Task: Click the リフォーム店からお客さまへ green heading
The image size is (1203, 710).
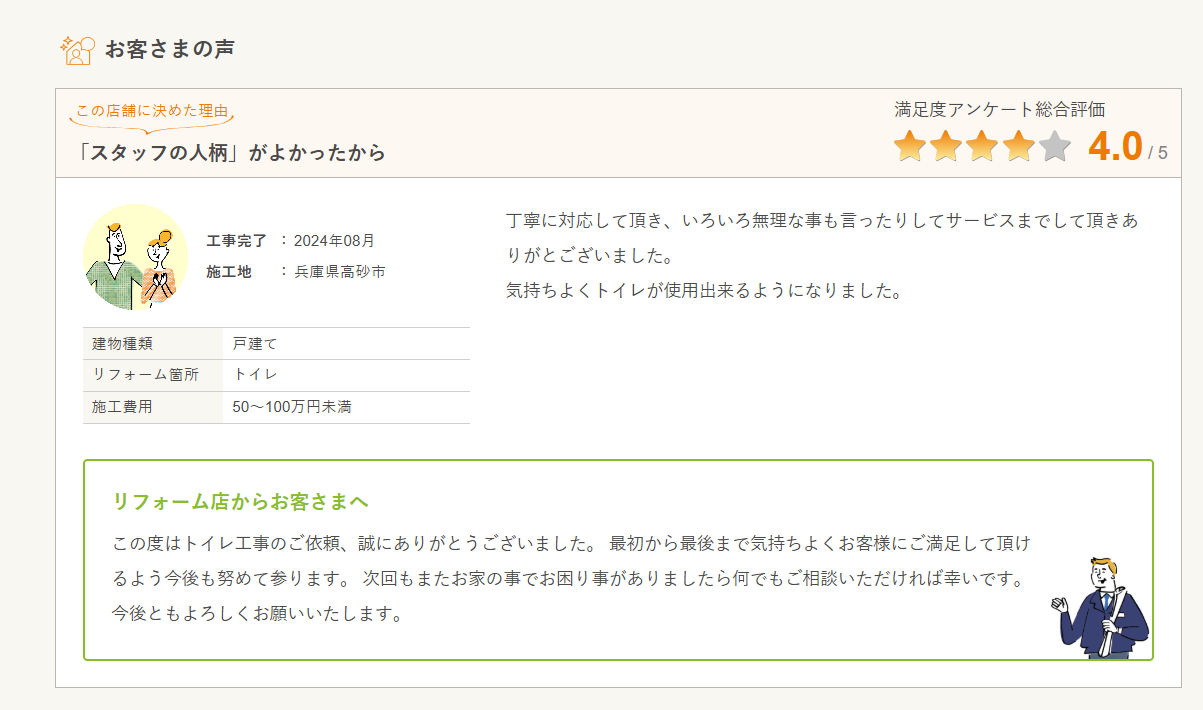Action: coord(241,501)
